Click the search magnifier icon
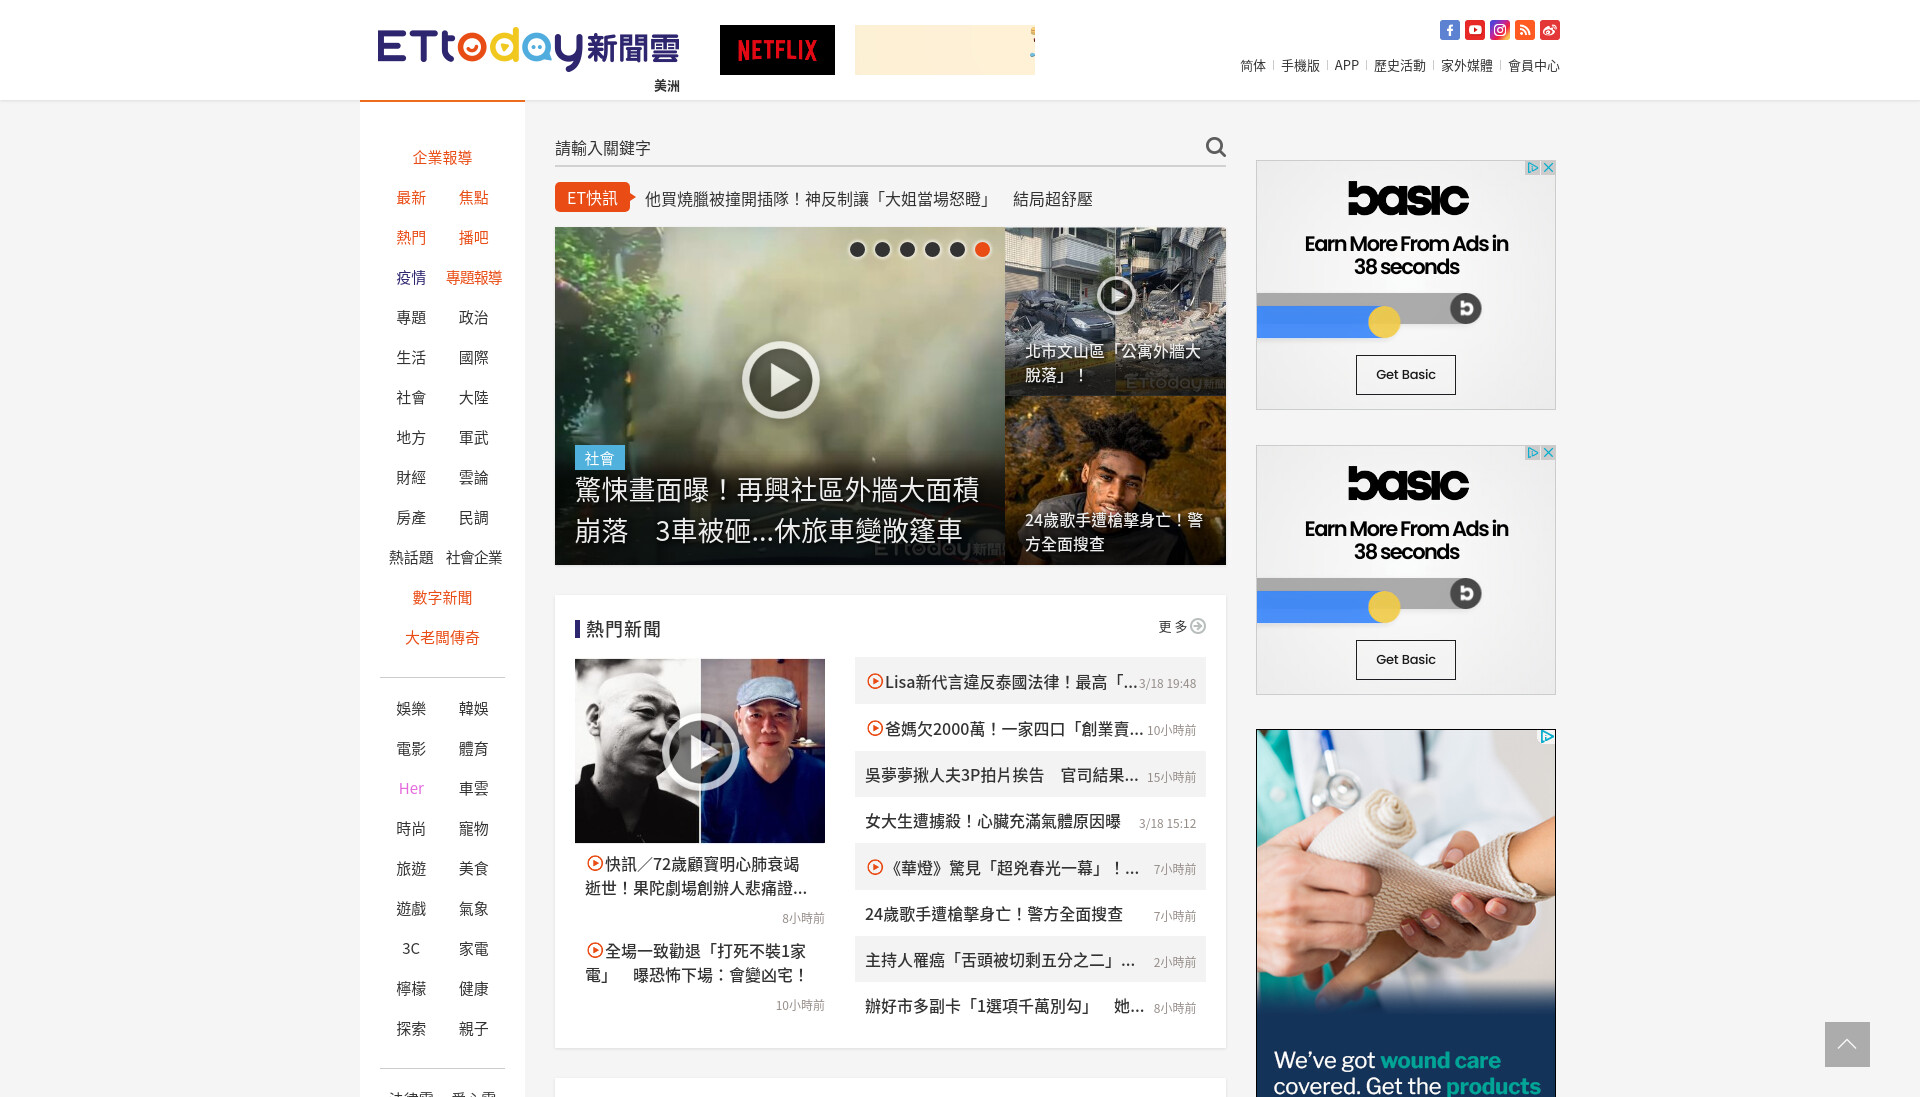Image resolution: width=1920 pixels, height=1097 pixels. [1215, 147]
